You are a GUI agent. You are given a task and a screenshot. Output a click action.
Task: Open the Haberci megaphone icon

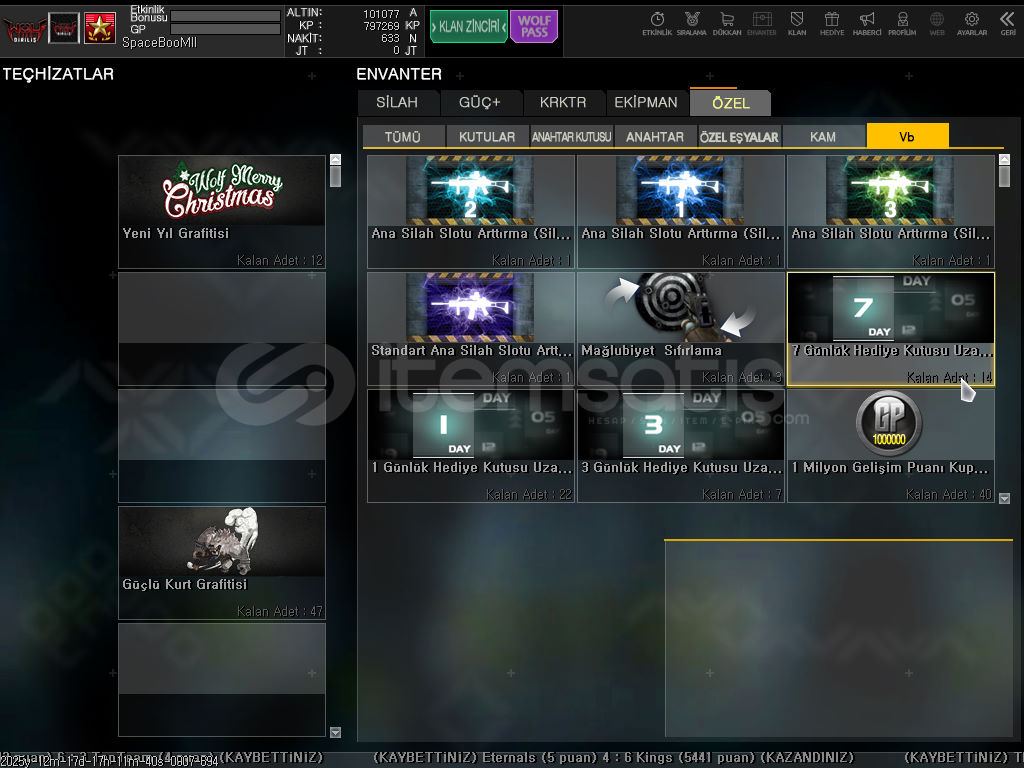point(867,24)
